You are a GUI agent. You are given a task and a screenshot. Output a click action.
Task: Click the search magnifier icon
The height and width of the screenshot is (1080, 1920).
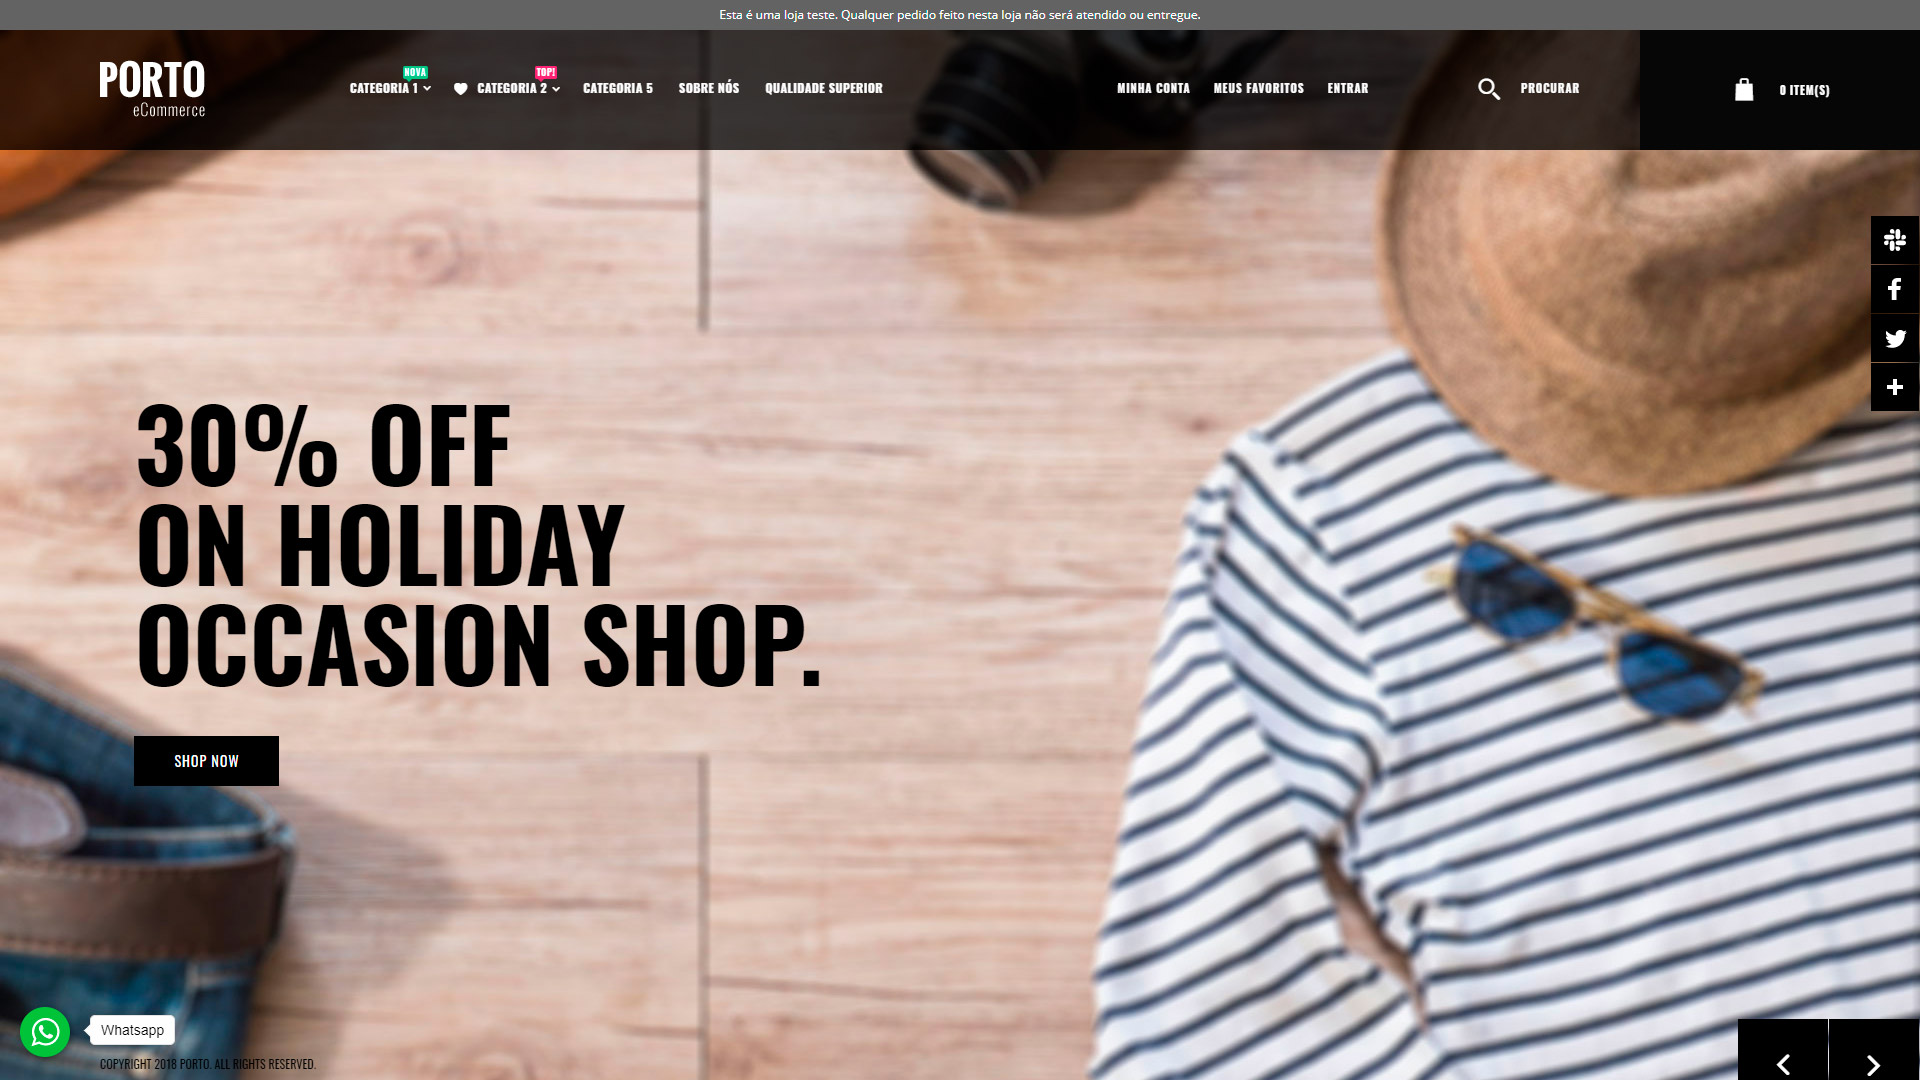1488,89
